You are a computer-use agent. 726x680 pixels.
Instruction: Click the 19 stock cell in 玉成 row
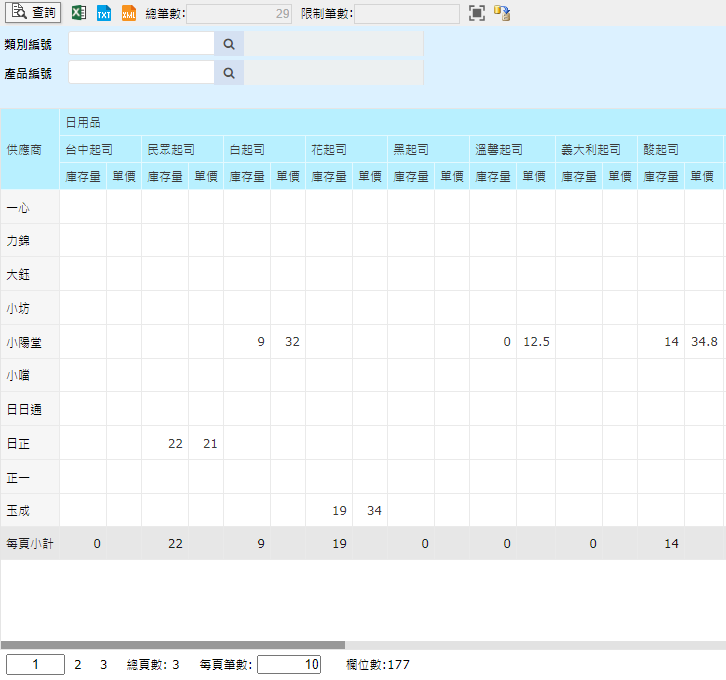point(329,510)
